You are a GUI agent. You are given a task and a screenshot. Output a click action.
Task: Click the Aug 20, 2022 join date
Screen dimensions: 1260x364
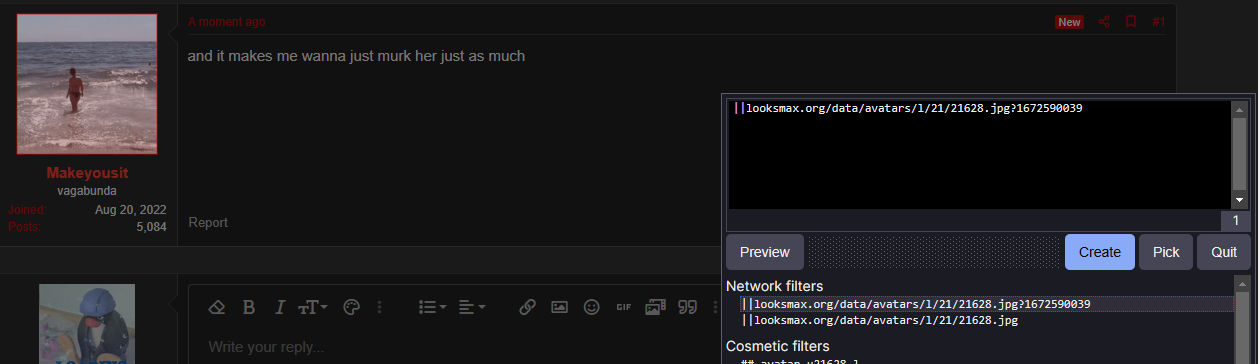pyautogui.click(x=131, y=210)
